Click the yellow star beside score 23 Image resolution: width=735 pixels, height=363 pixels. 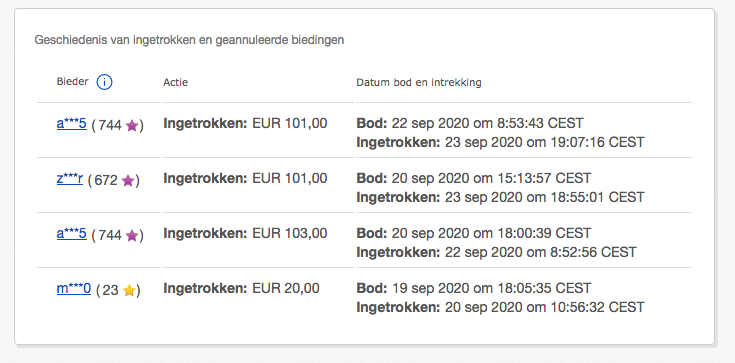(129, 291)
